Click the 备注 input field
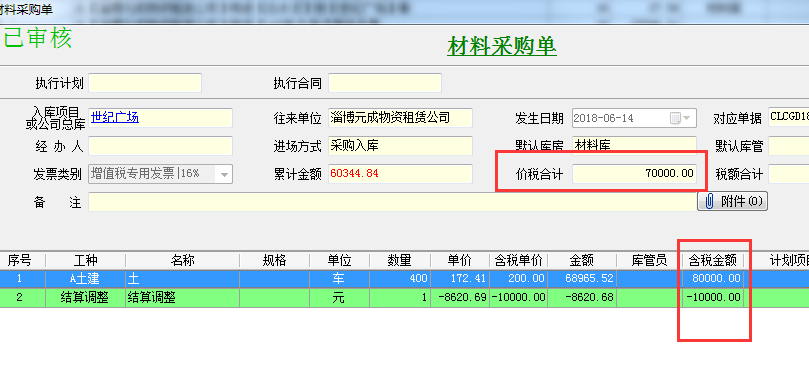The image size is (809, 382). 393,202
